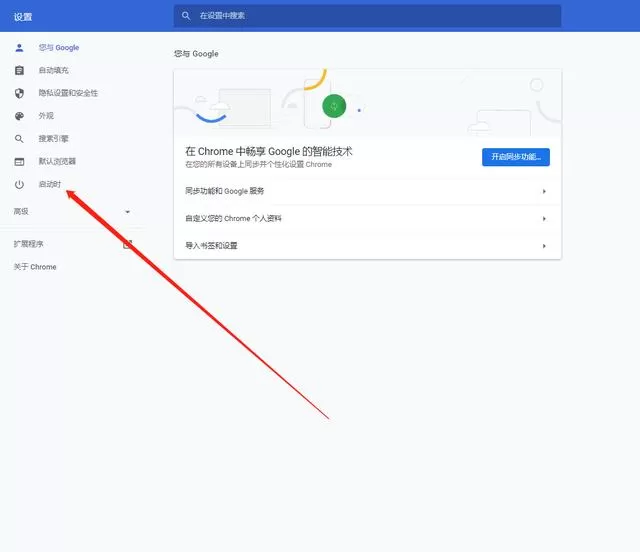Click the shield icon for 隐私设置和安全性
The image size is (640, 552).
(x=19, y=93)
